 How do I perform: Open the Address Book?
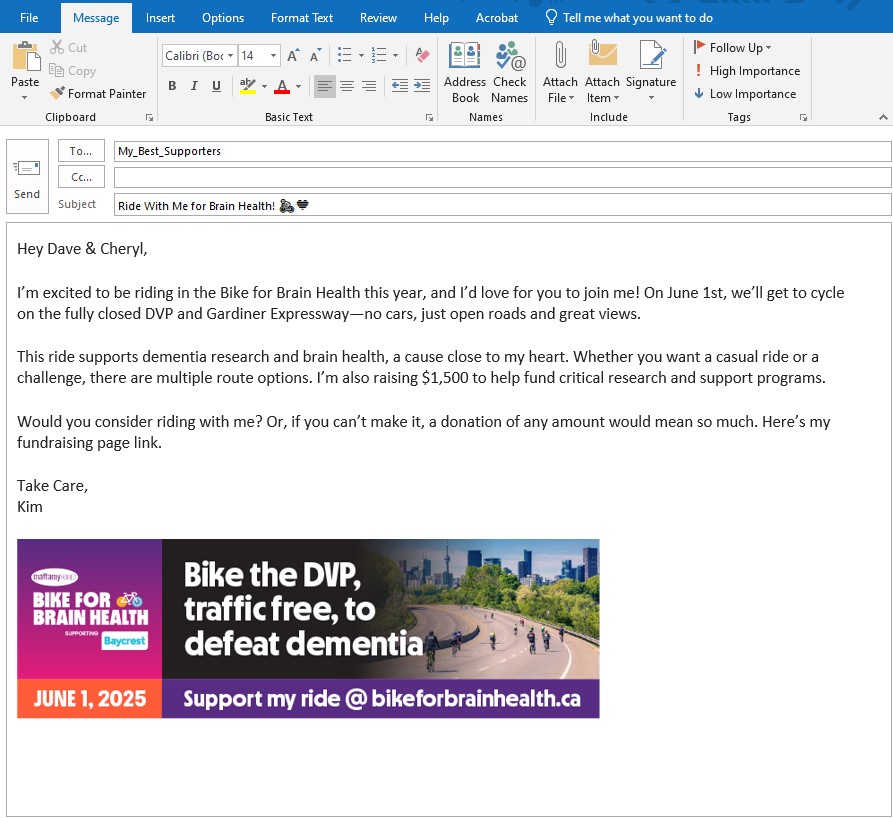(x=465, y=73)
